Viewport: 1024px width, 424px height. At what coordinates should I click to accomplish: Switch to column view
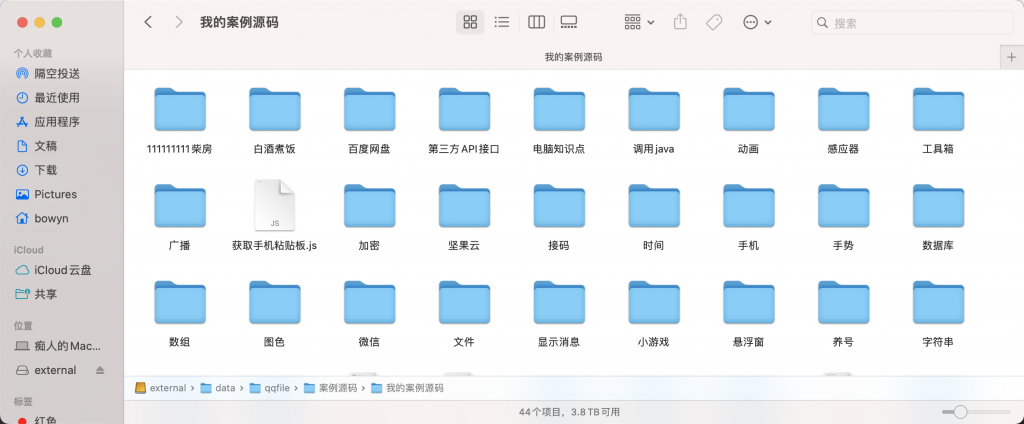point(536,22)
